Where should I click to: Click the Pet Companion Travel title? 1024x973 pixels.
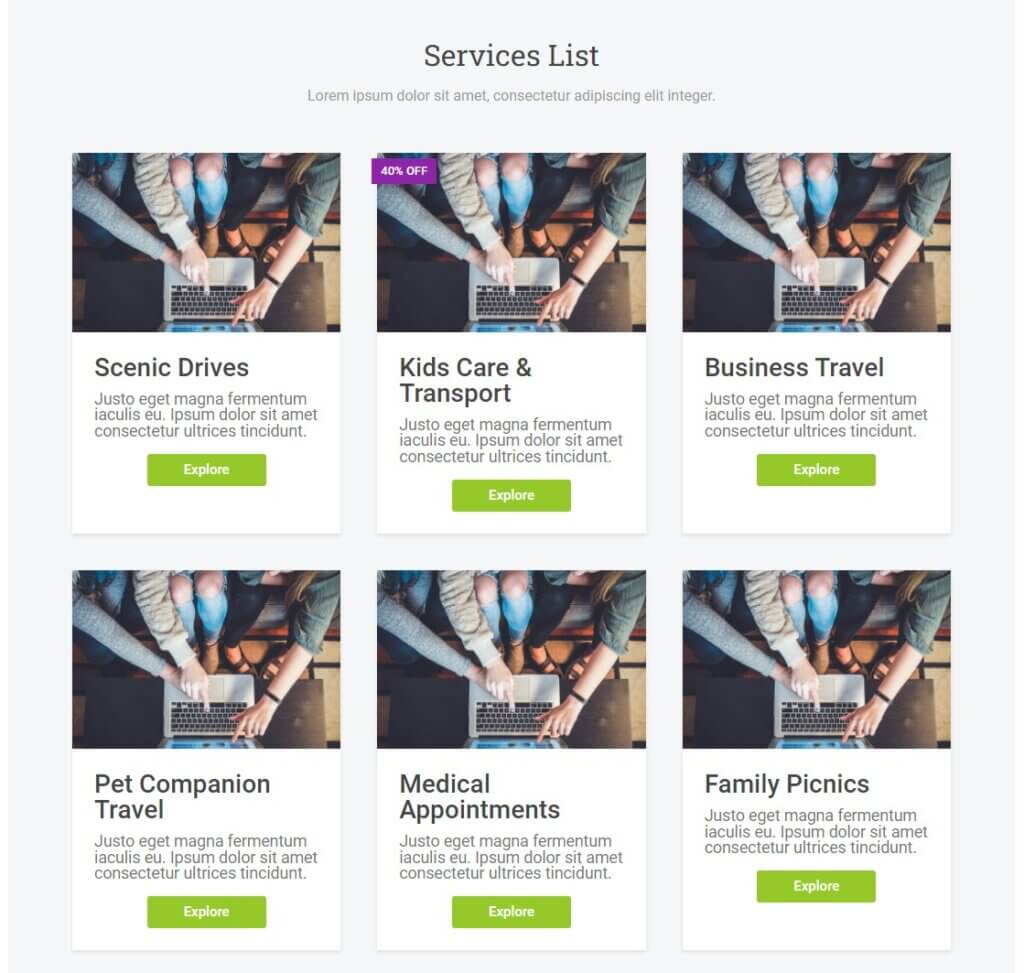tap(182, 796)
